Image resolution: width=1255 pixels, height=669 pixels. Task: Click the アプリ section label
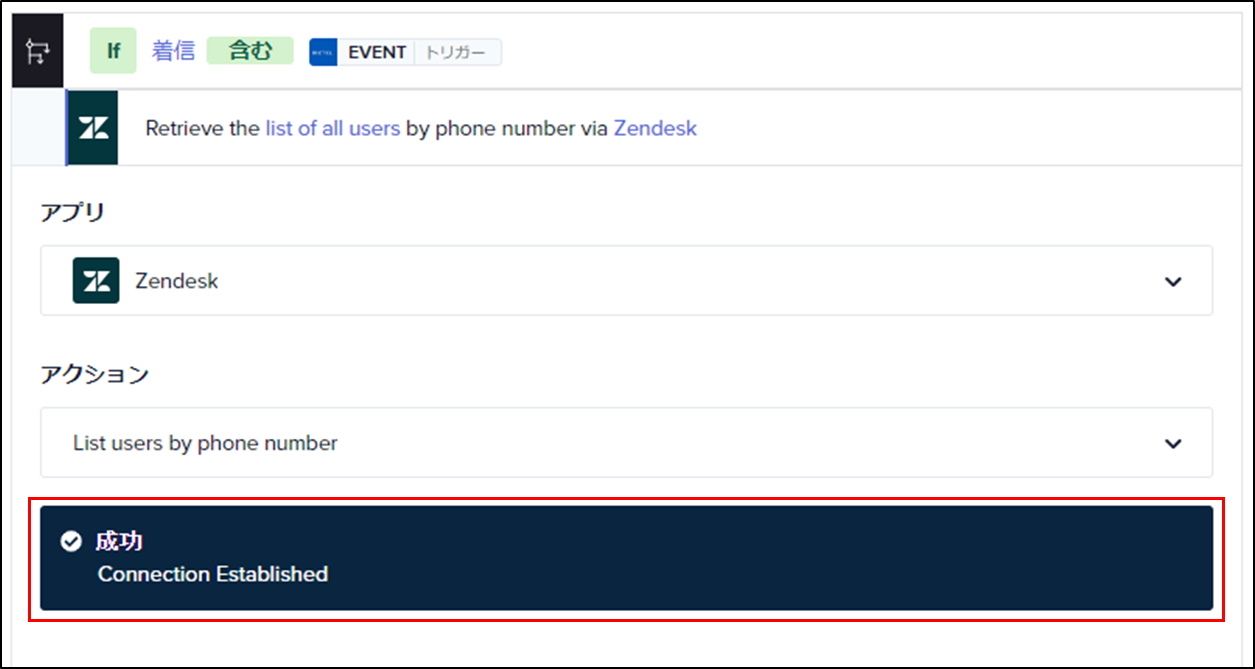coord(73,213)
